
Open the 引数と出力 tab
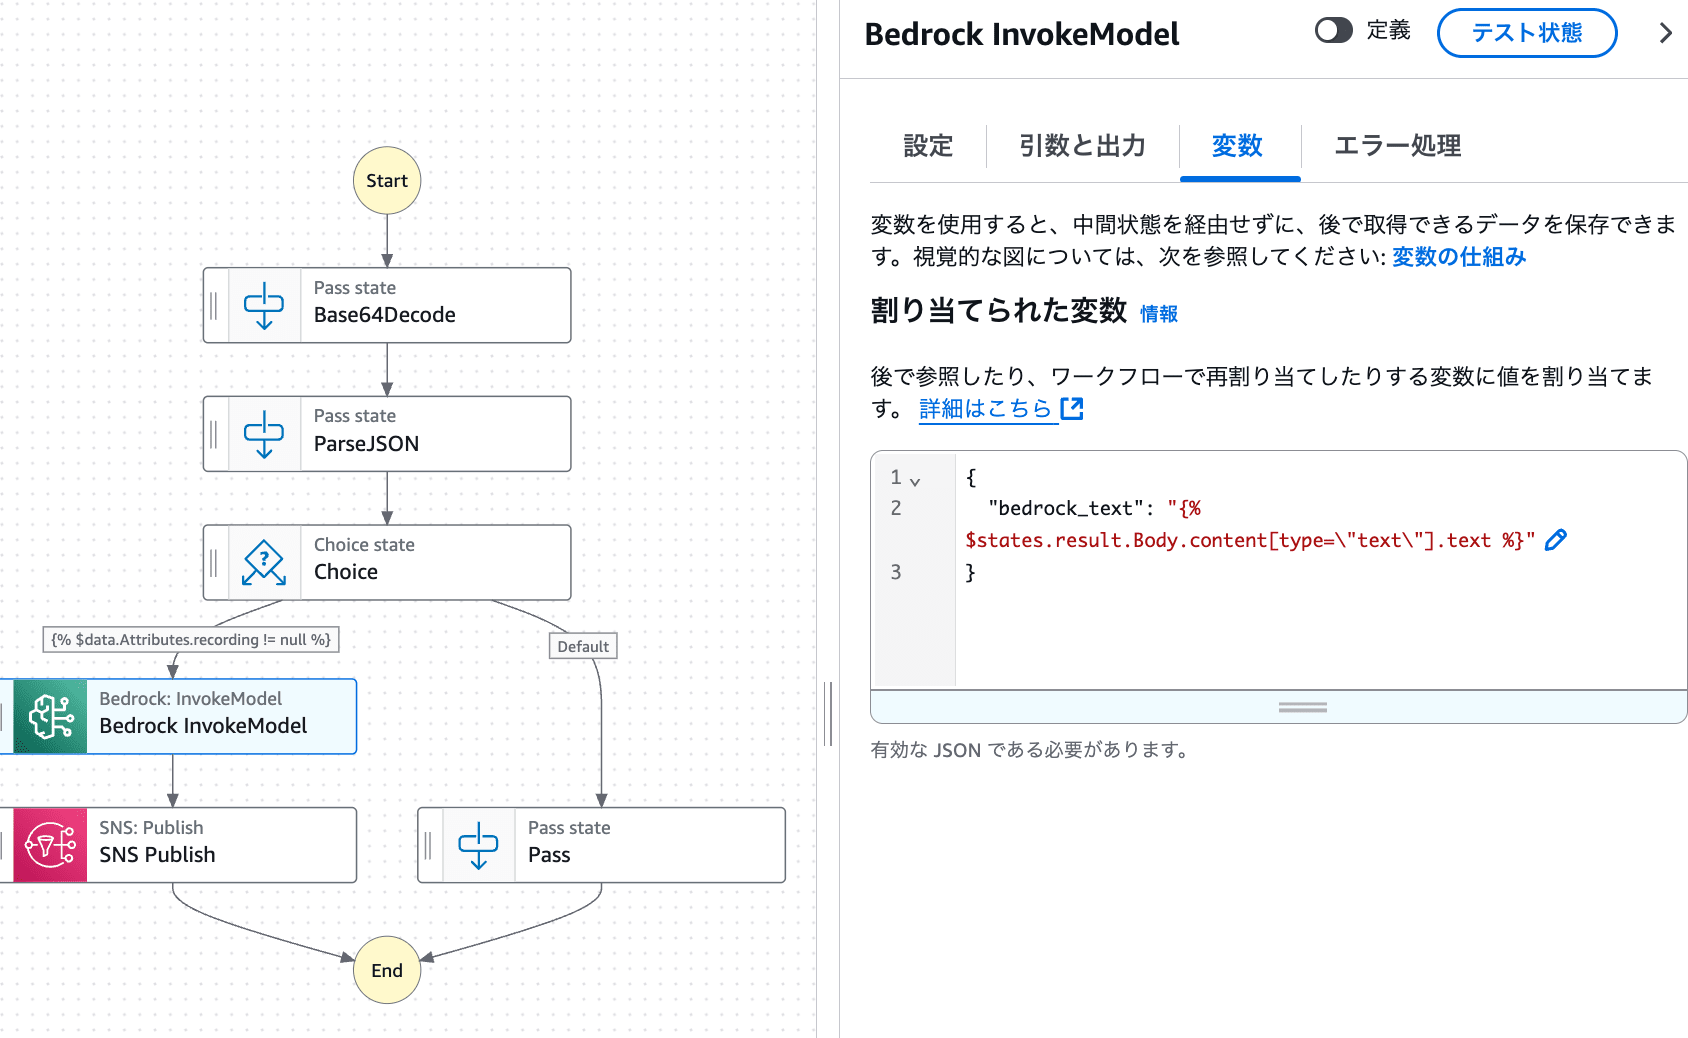click(x=1082, y=146)
